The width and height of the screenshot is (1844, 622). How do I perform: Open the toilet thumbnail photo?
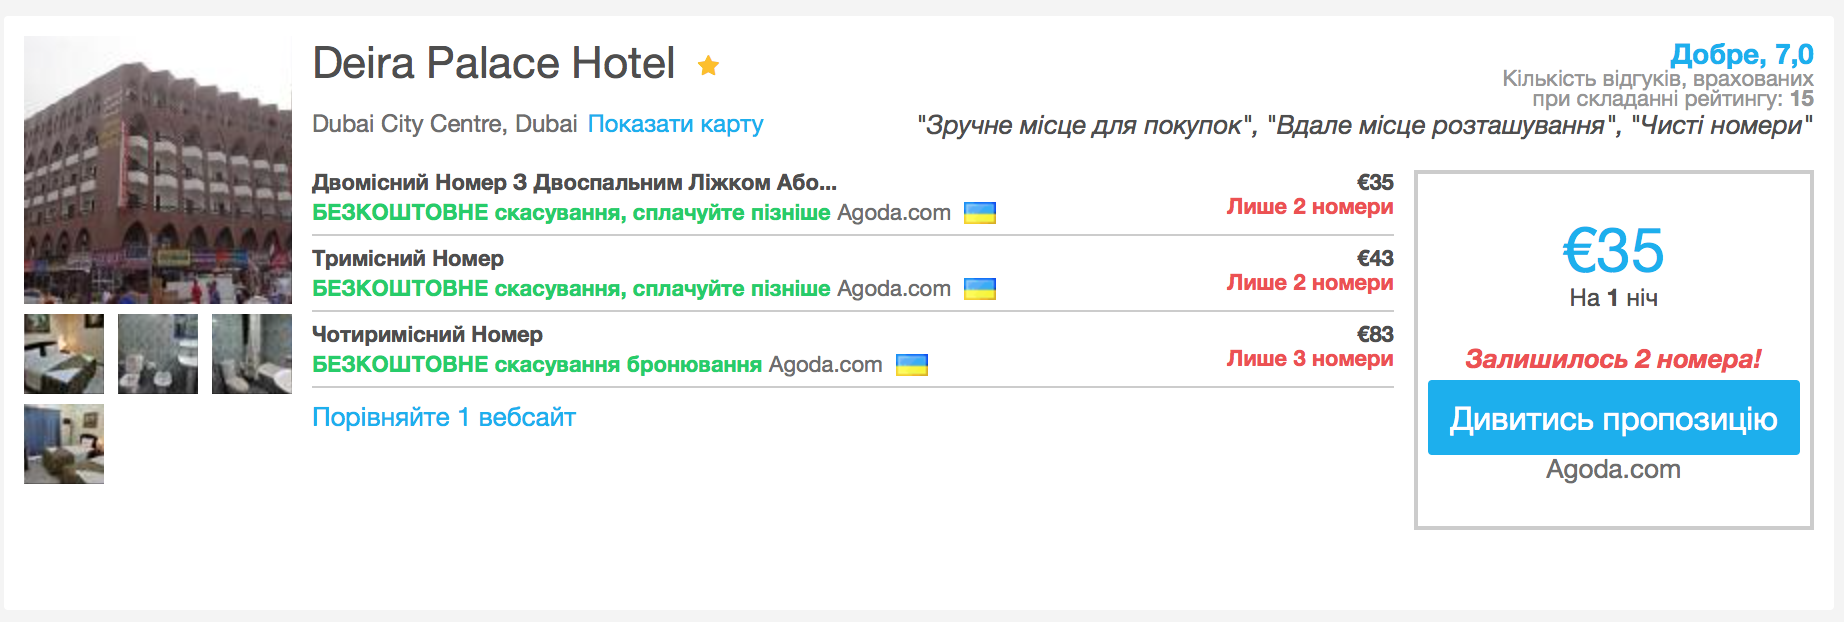point(252,354)
